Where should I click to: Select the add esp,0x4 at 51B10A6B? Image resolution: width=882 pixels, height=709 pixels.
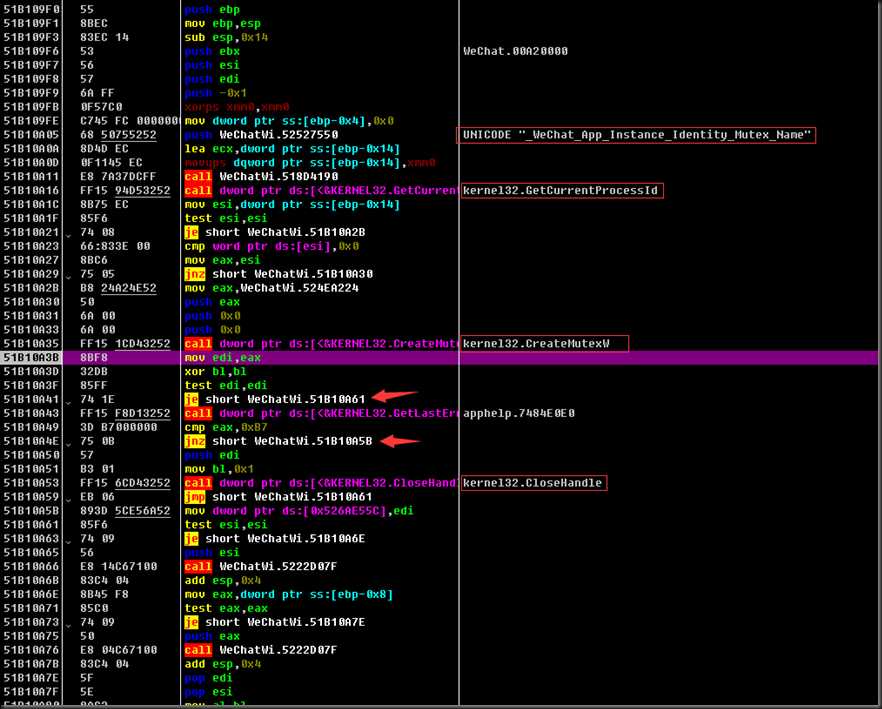(x=223, y=580)
